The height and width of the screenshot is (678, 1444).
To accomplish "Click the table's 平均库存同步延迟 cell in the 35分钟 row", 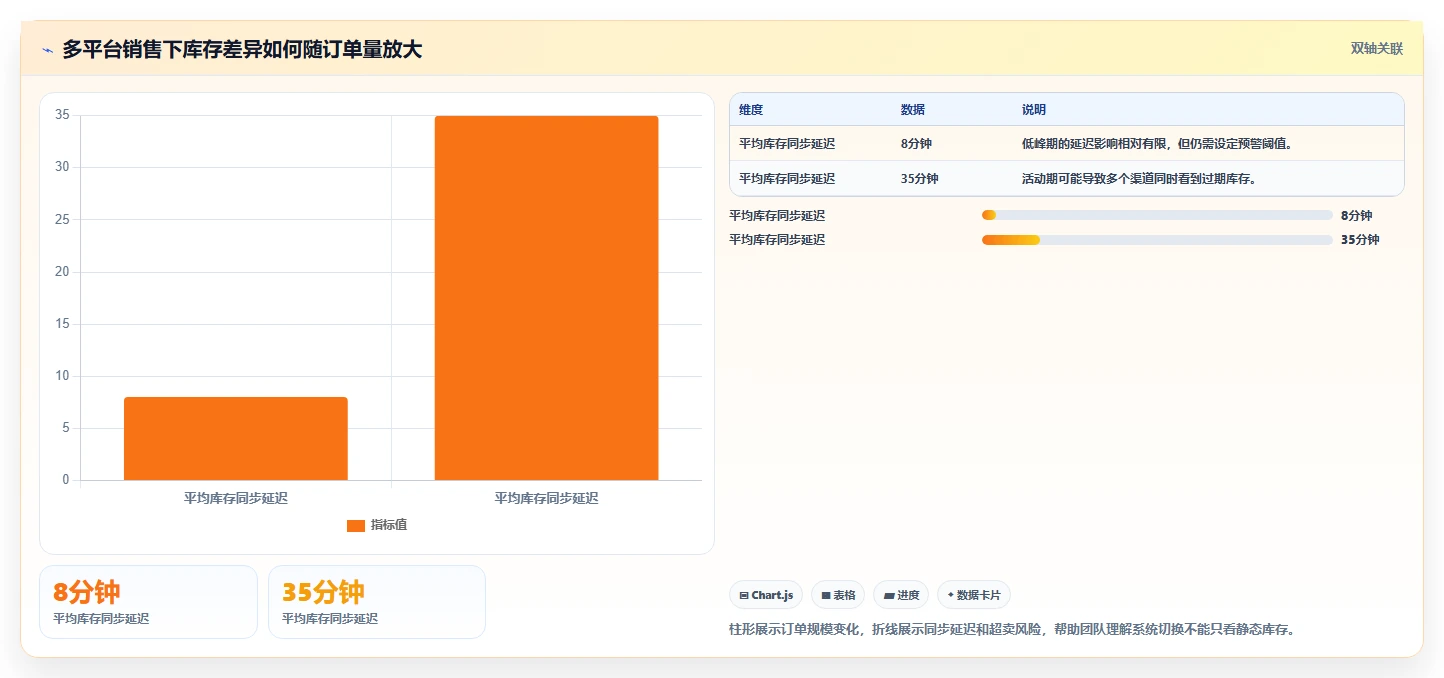I will 787,179.
